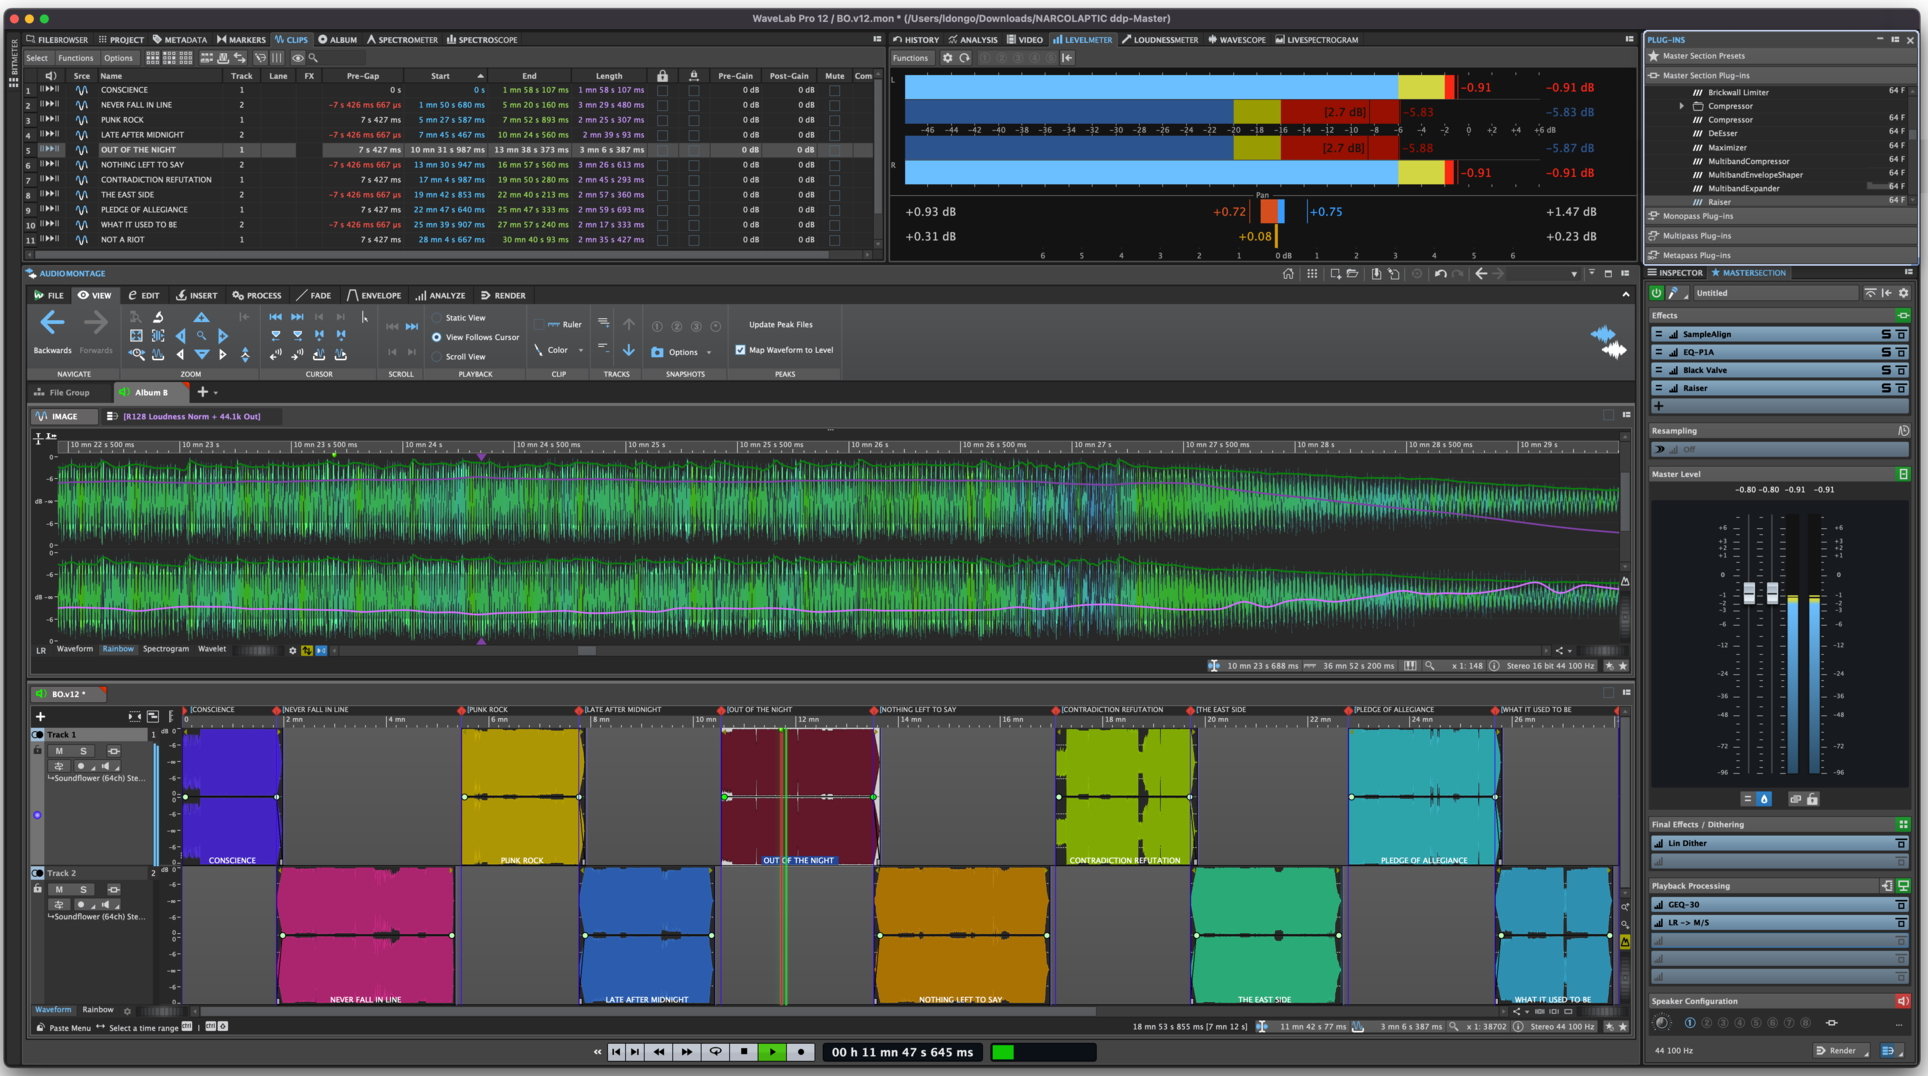The height and width of the screenshot is (1076, 1928).
Task: Solo the EQ-P1A effect
Action: click(1886, 352)
